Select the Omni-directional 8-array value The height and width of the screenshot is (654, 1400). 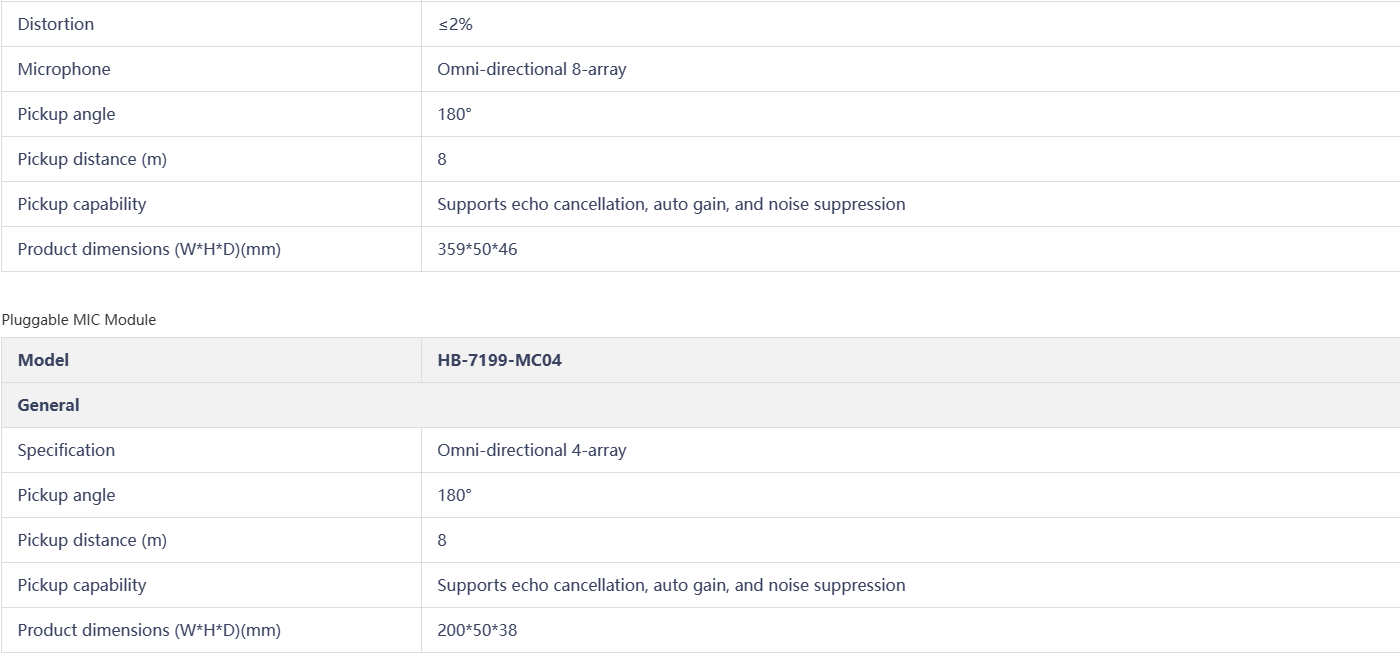531,69
